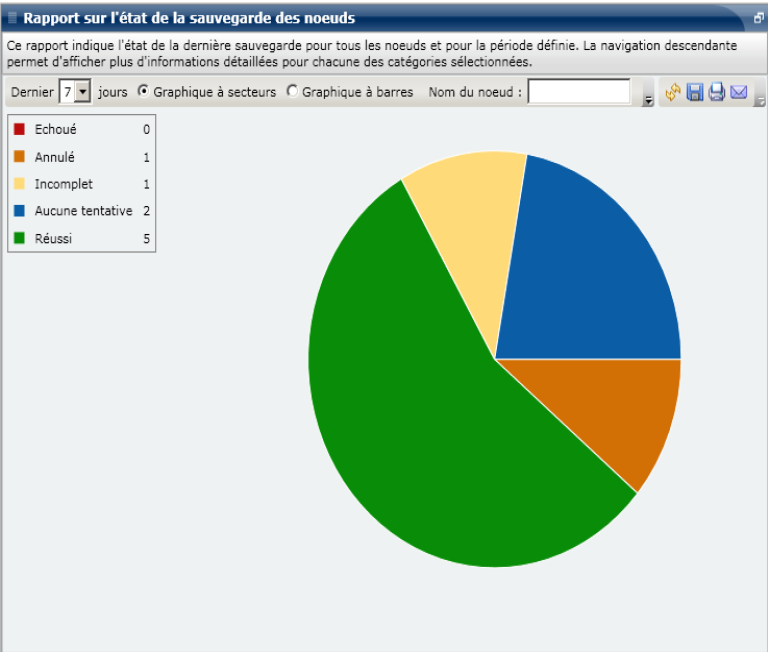Open the Dernier days dropdown
Image resolution: width=768 pixels, height=652 pixels.
coord(83,92)
